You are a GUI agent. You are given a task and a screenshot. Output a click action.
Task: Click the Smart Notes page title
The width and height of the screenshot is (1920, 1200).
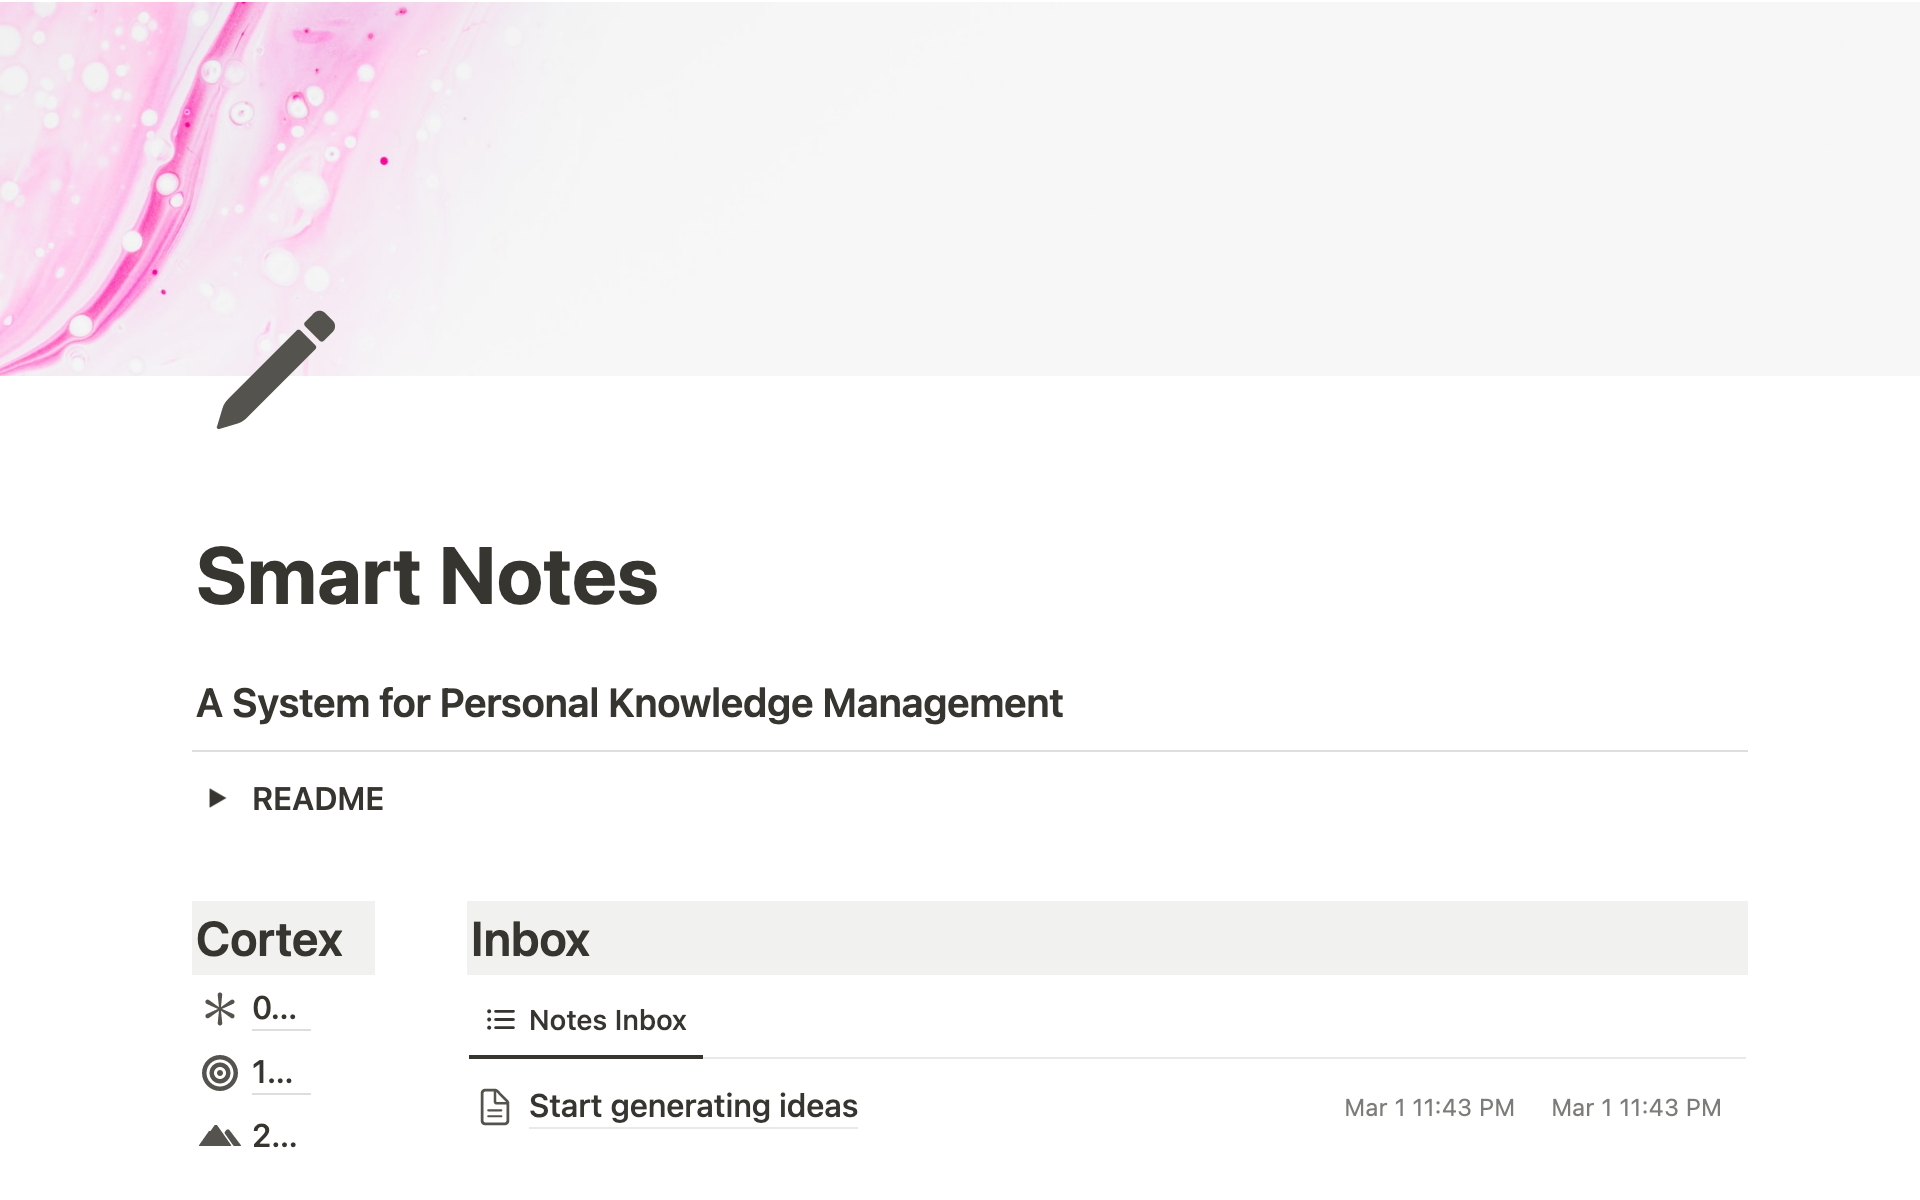[x=427, y=576]
